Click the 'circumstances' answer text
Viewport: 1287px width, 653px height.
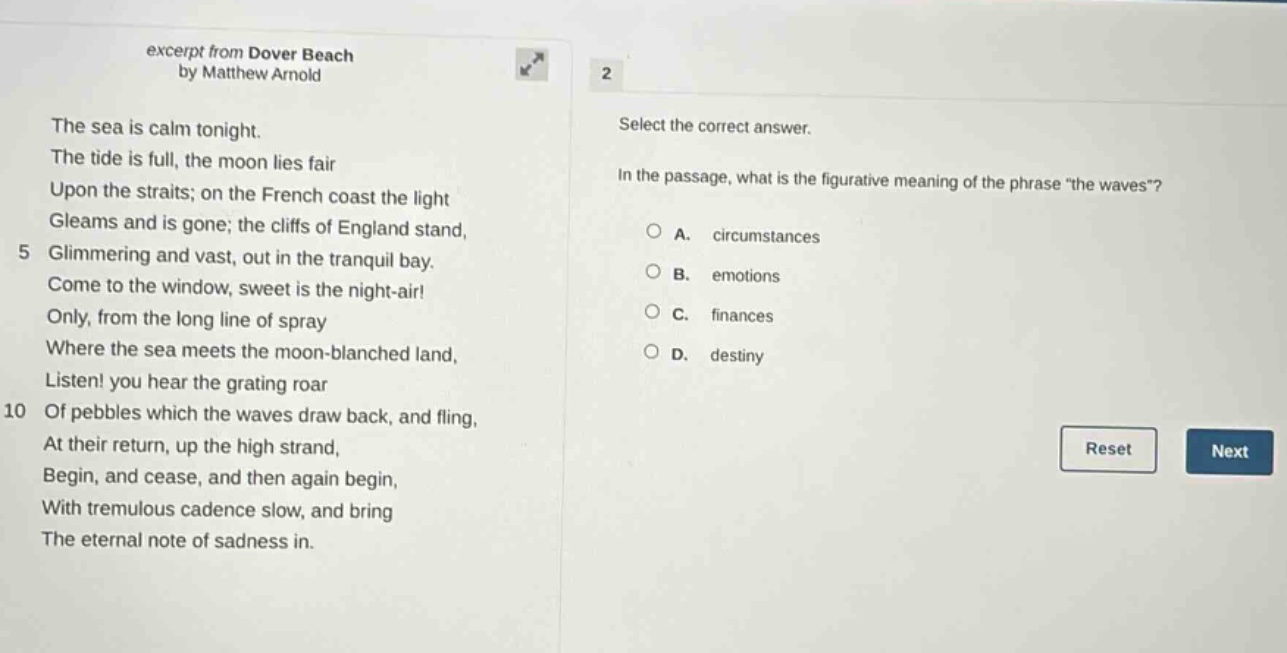766,237
